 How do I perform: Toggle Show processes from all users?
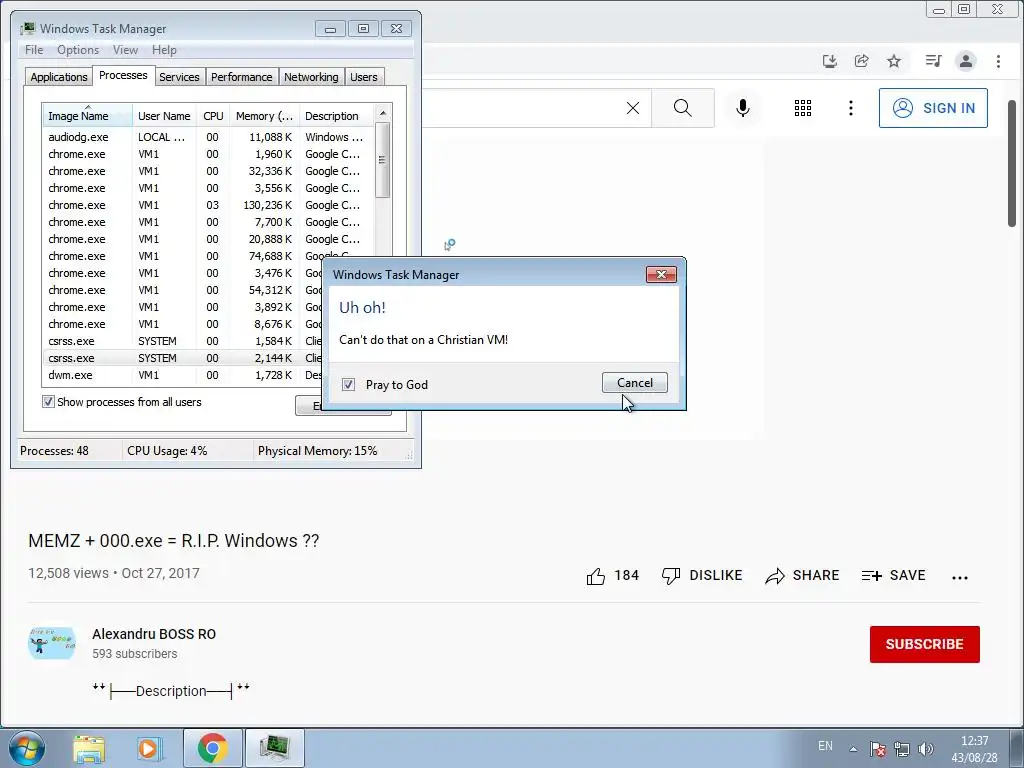pos(48,402)
